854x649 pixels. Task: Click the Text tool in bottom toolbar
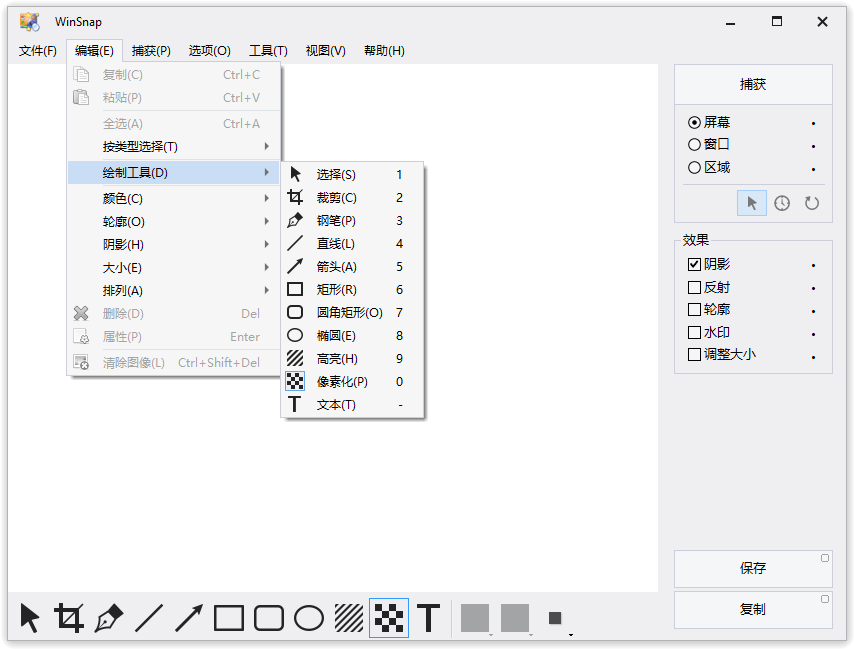coord(429,618)
